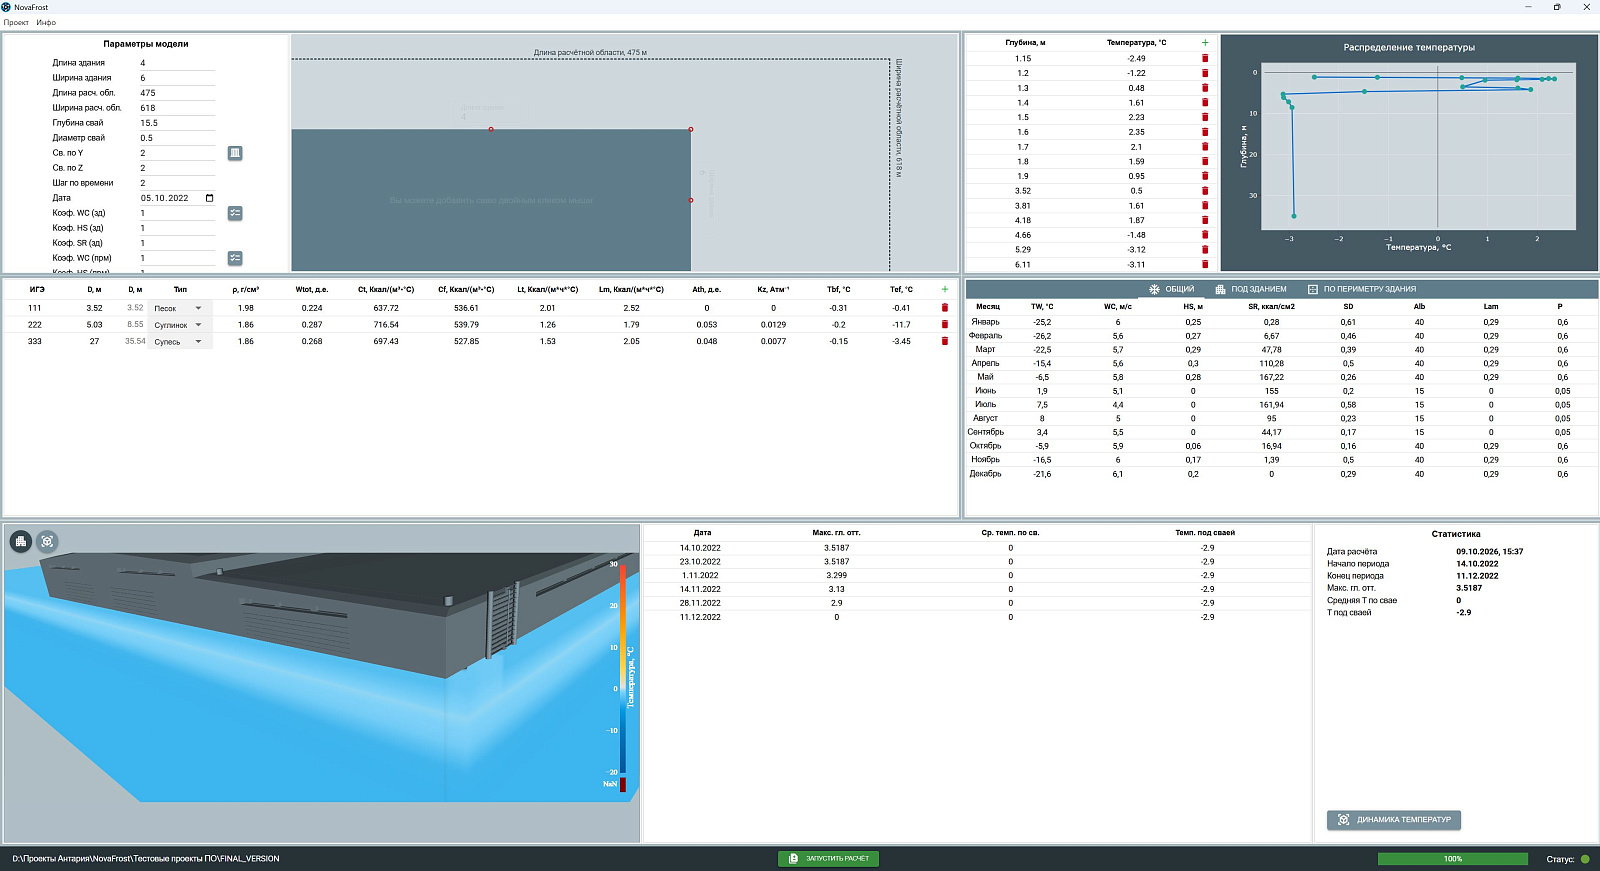The height and width of the screenshot is (871, 1600).
Task: Click the 3D cube view button in viewport
Action: tap(47, 541)
